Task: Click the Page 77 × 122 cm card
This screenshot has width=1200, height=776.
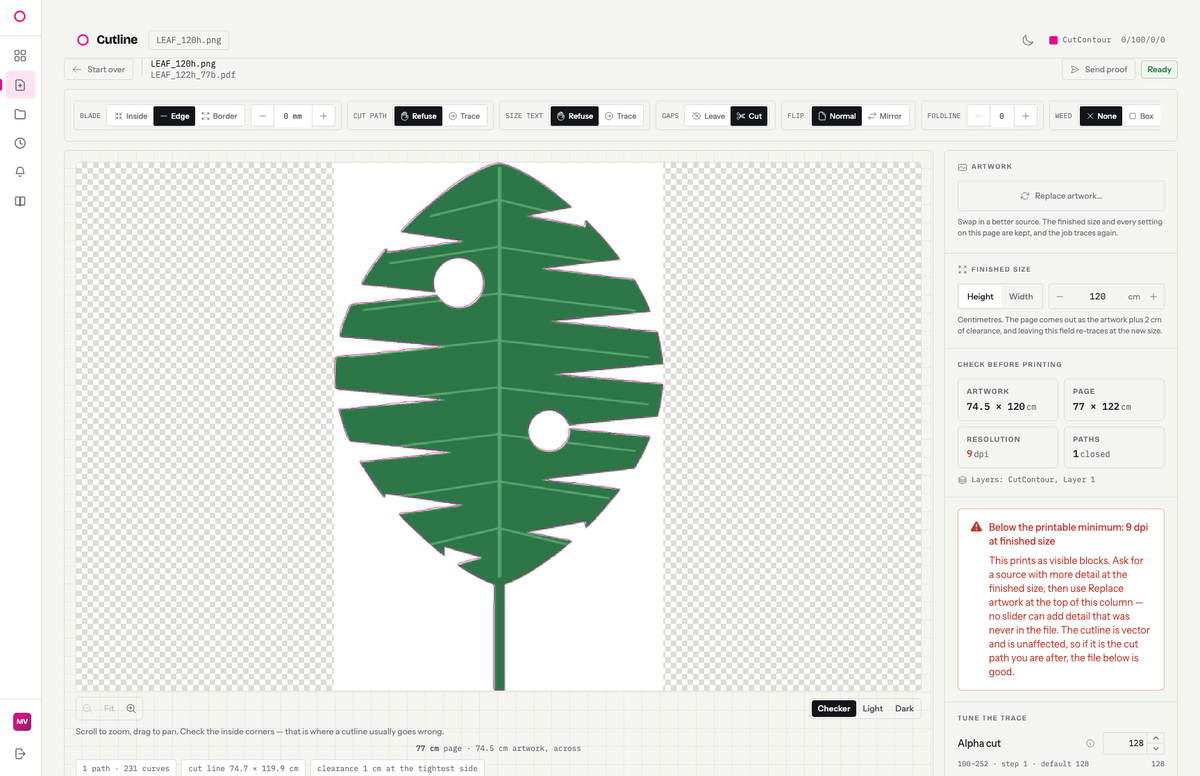Action: pyautogui.click(x=1114, y=399)
